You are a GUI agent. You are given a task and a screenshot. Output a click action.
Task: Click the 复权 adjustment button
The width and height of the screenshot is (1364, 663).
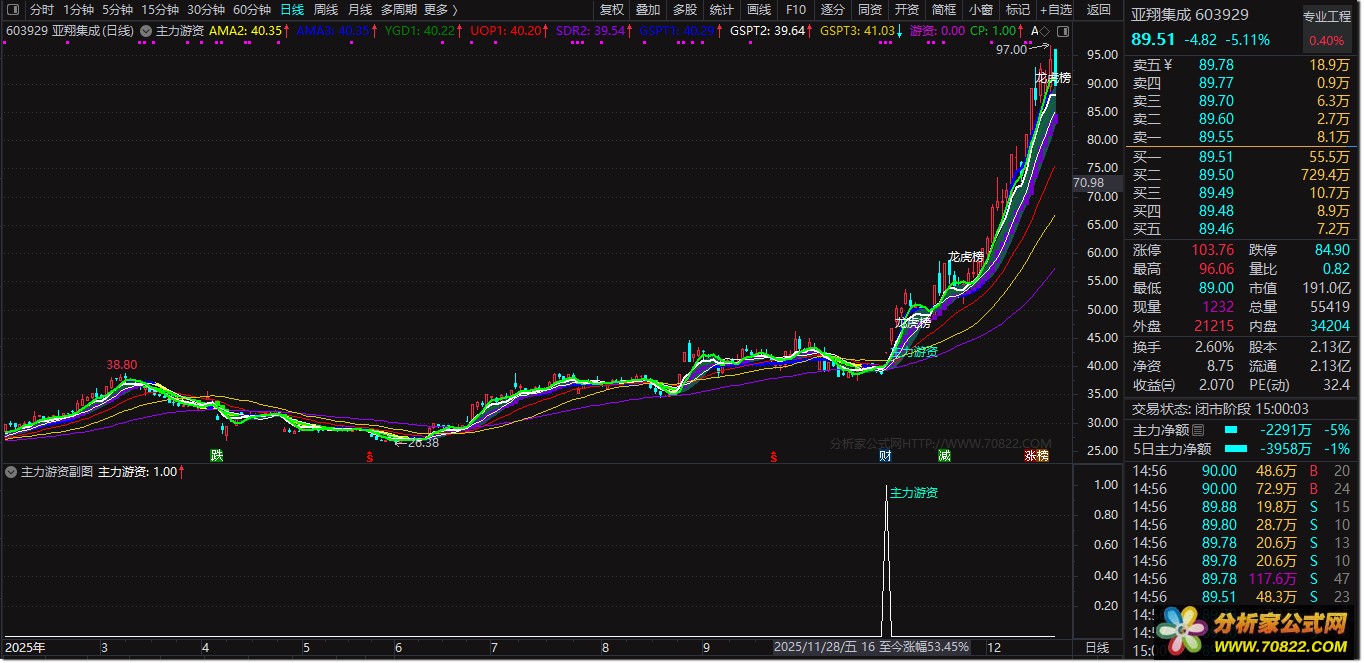click(611, 10)
